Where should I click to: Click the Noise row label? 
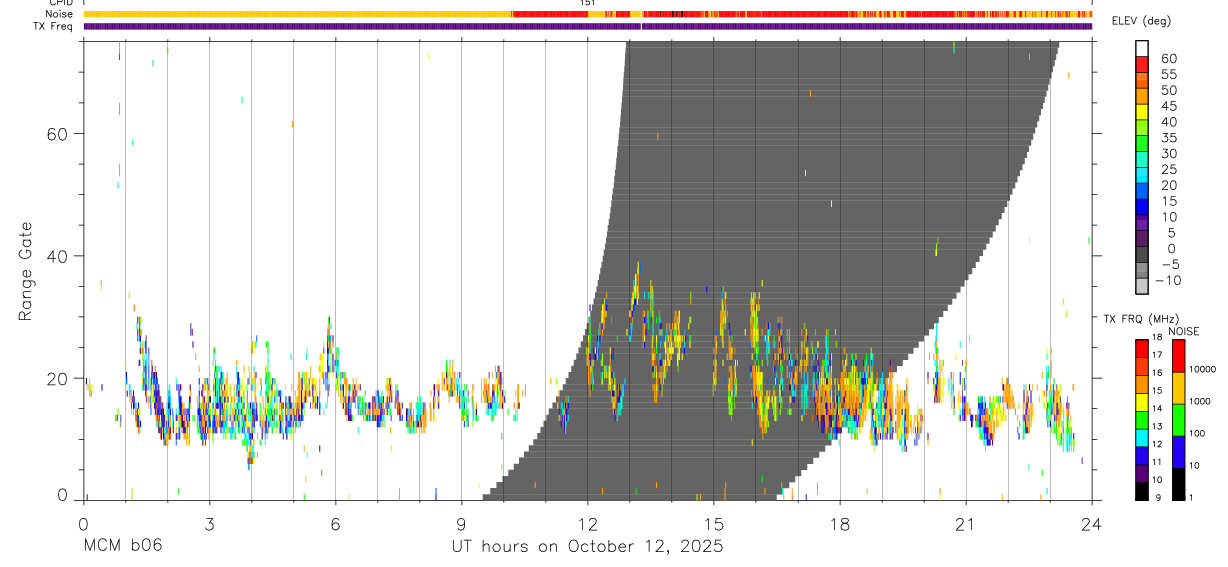click(x=60, y=14)
